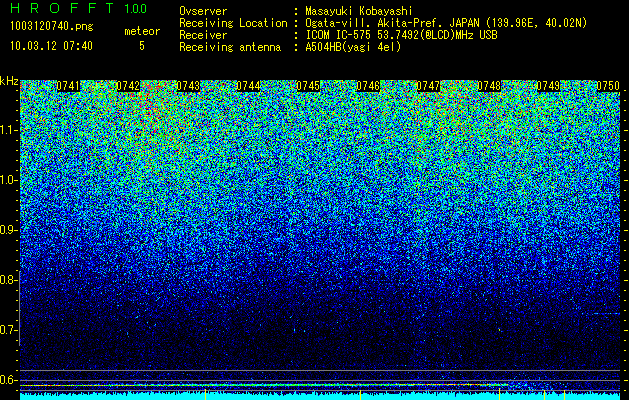The width and height of the screenshot is (629, 400).
Task: Click the 0743 time marker
Action: [x=188, y=86]
